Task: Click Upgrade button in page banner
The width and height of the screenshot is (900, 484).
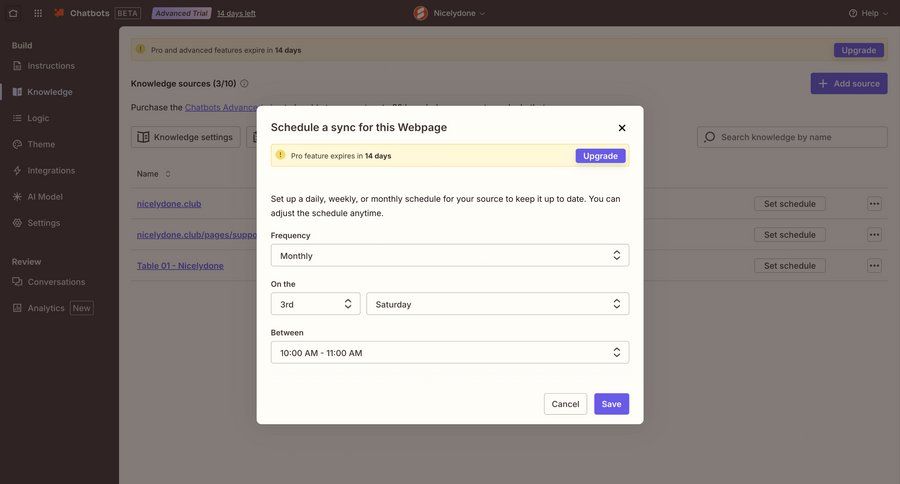Action: point(859,50)
